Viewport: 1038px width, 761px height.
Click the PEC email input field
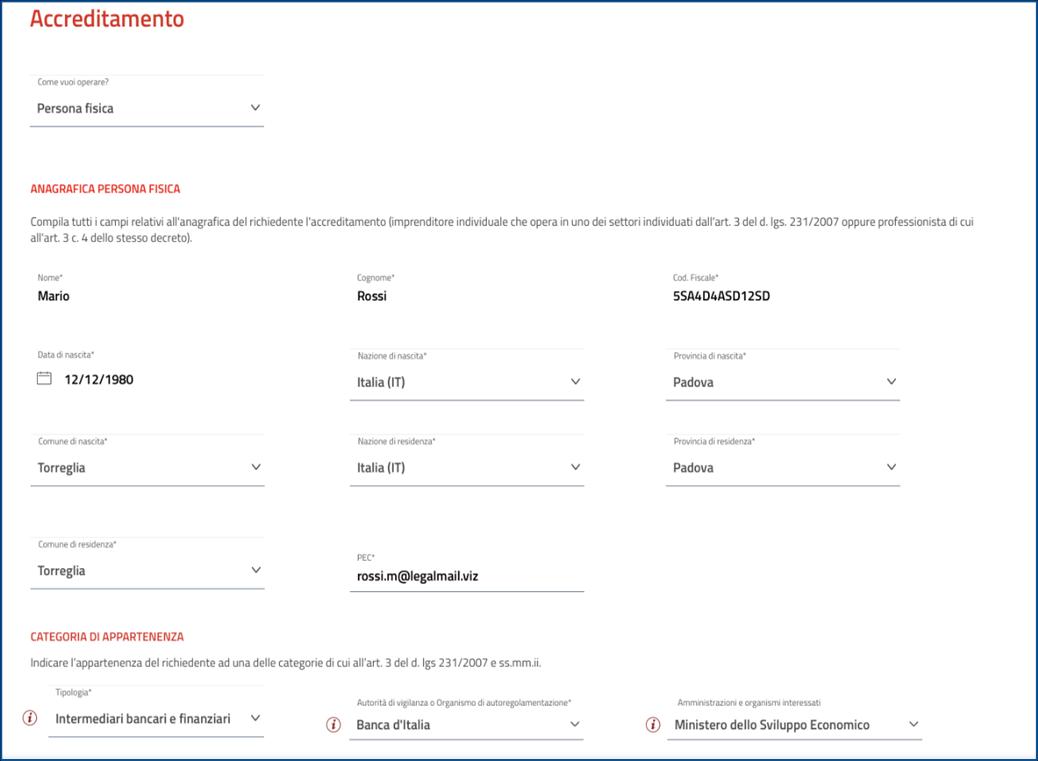[466, 576]
